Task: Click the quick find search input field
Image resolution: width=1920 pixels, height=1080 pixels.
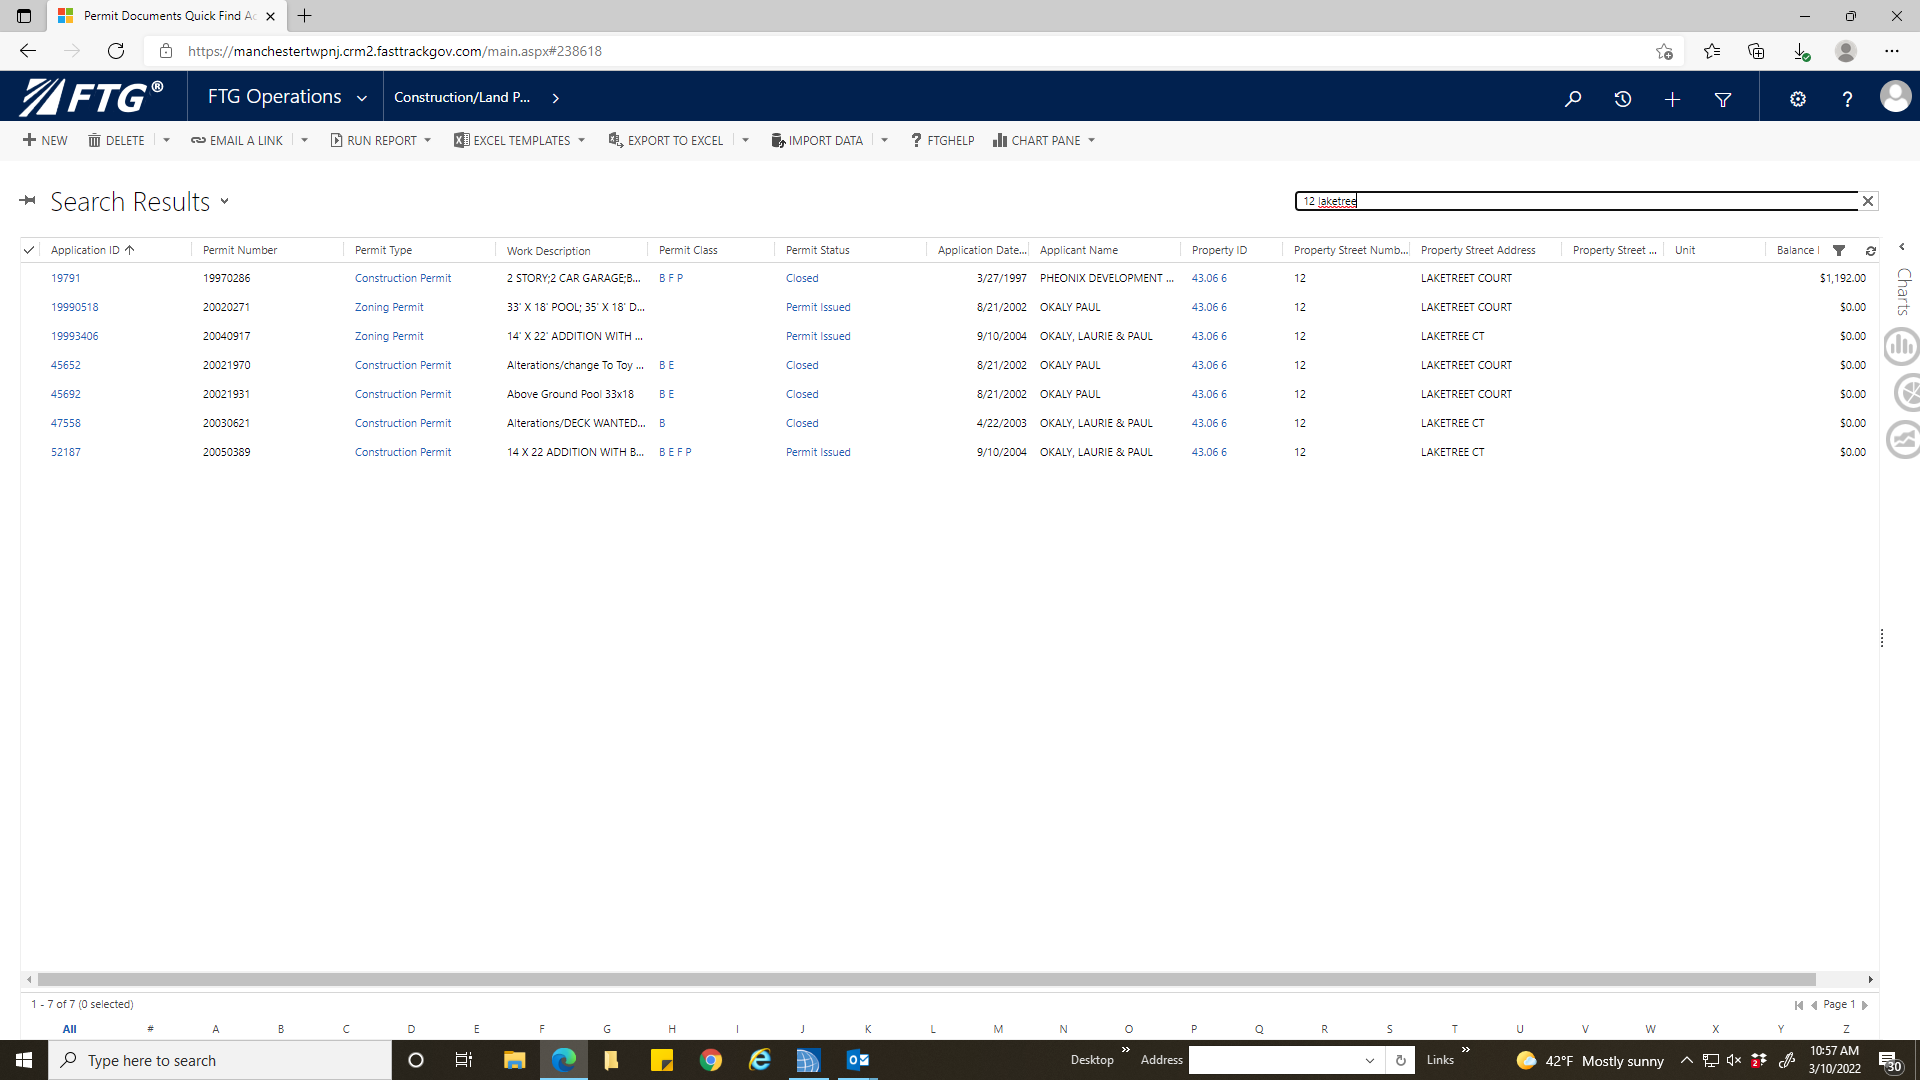Action: point(1577,201)
